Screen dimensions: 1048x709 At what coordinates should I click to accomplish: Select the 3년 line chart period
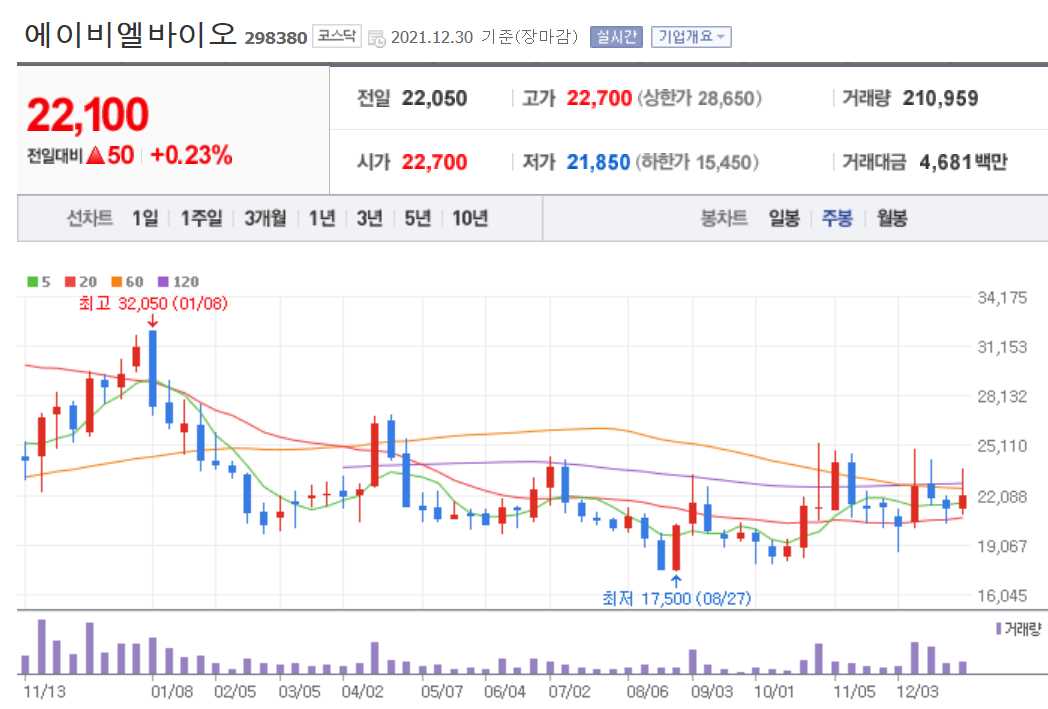[x=369, y=218]
